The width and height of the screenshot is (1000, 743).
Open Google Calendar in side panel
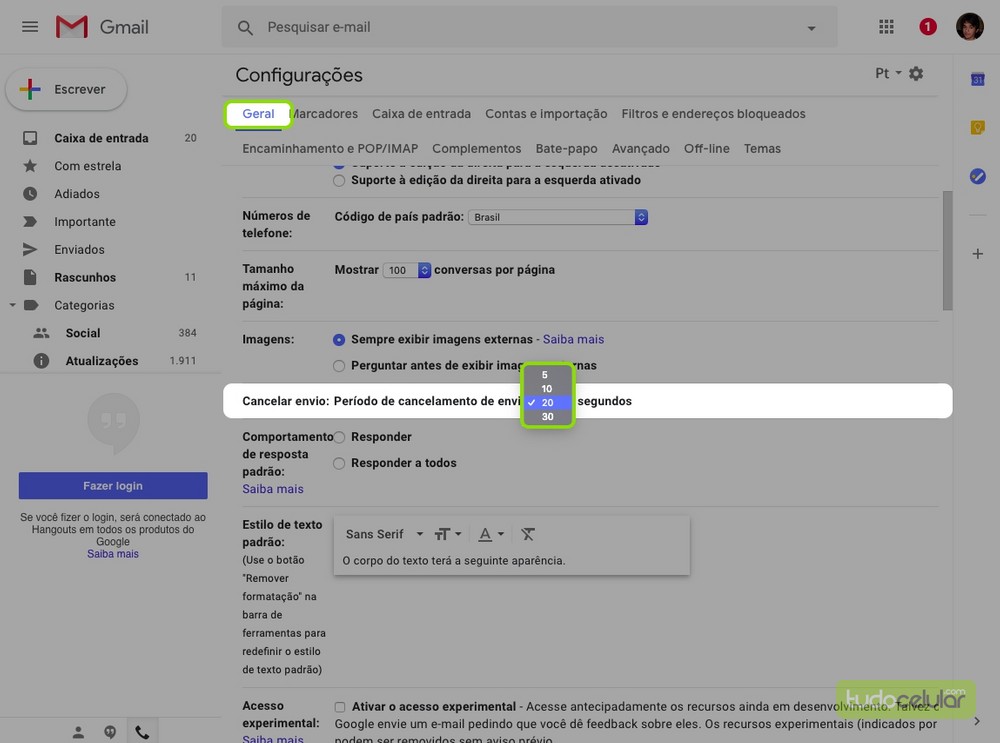coord(978,79)
